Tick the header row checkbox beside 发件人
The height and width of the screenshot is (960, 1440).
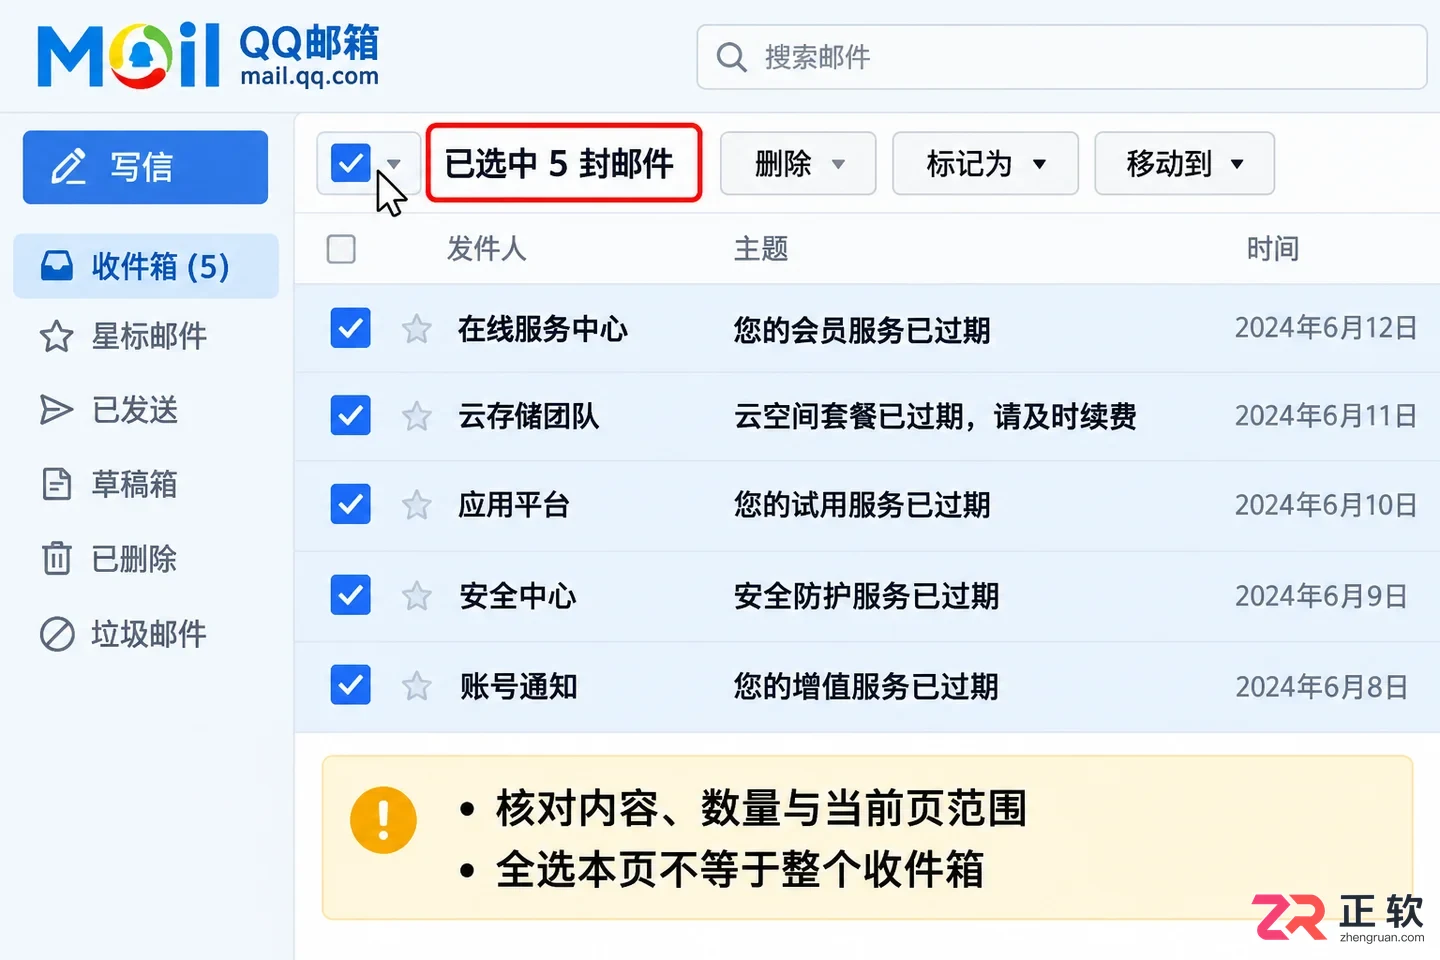click(x=341, y=249)
